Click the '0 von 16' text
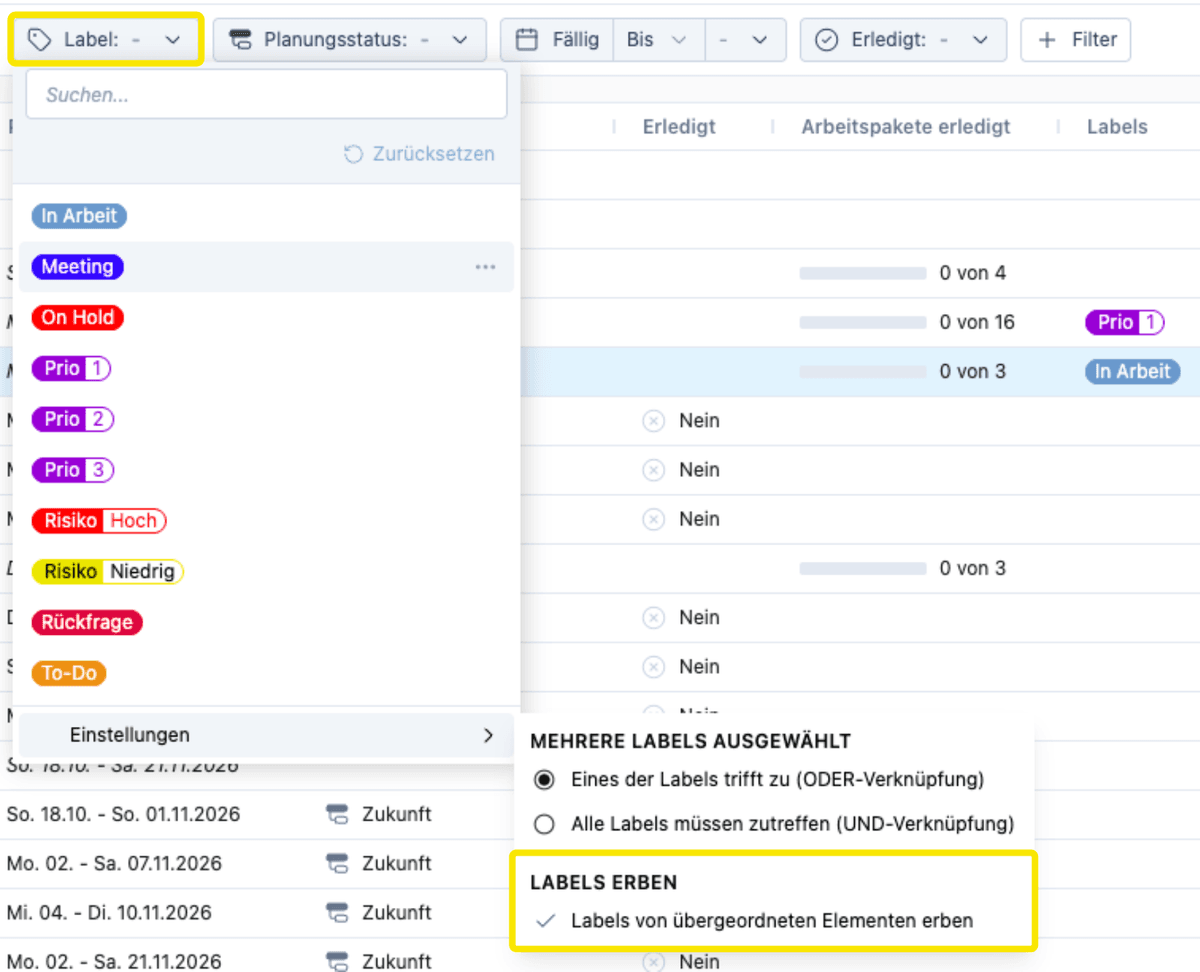1200x972 pixels. coord(977,322)
